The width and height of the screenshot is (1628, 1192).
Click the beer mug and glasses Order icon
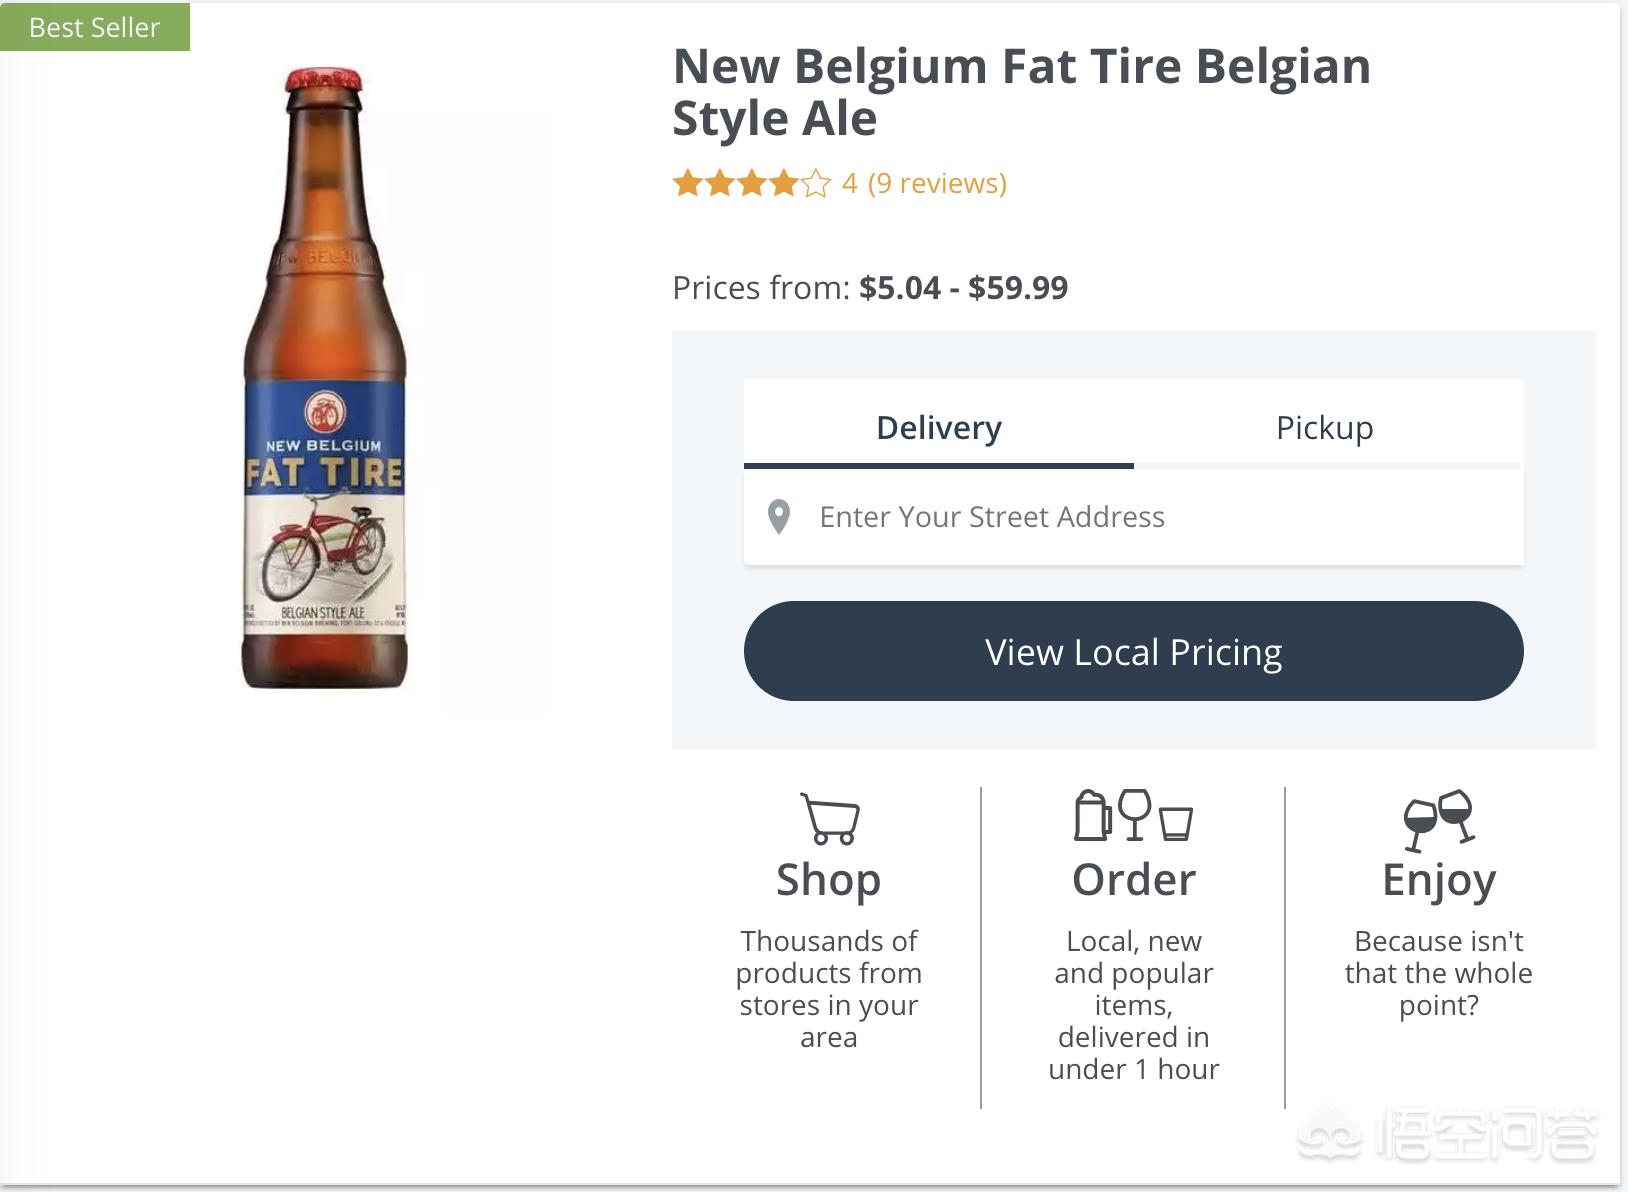click(x=1133, y=815)
